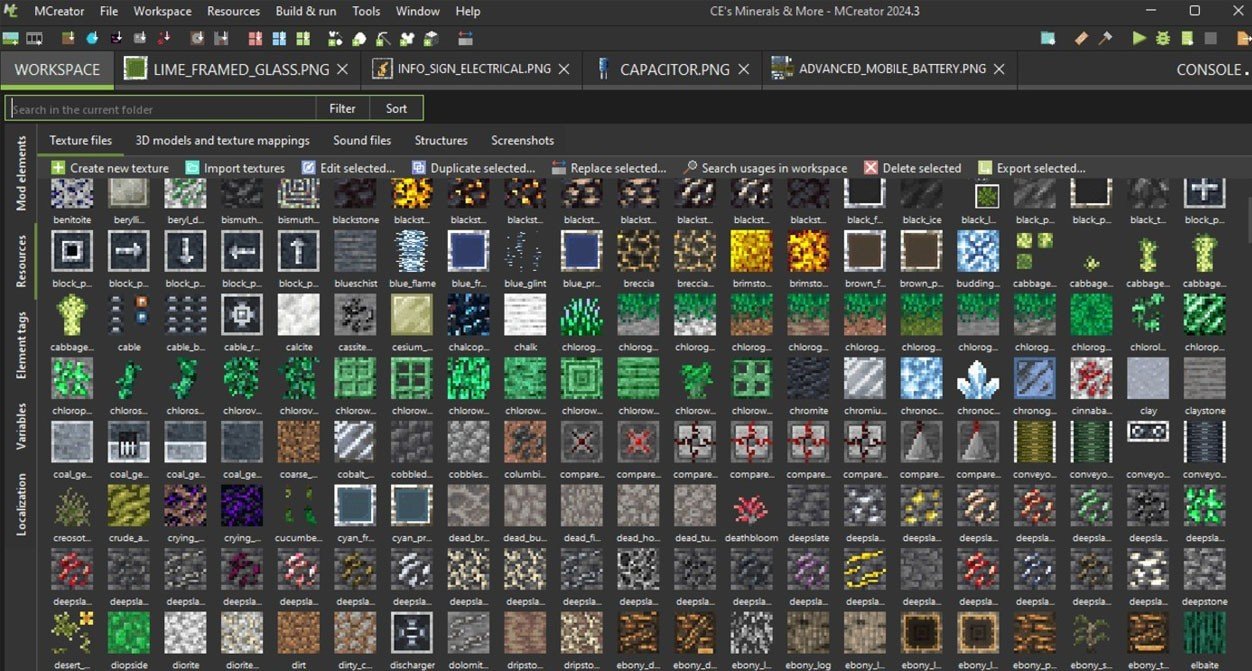Click the import structure floppy disk icon
Image resolution: width=1252 pixels, height=671 pixels.
tap(221, 39)
